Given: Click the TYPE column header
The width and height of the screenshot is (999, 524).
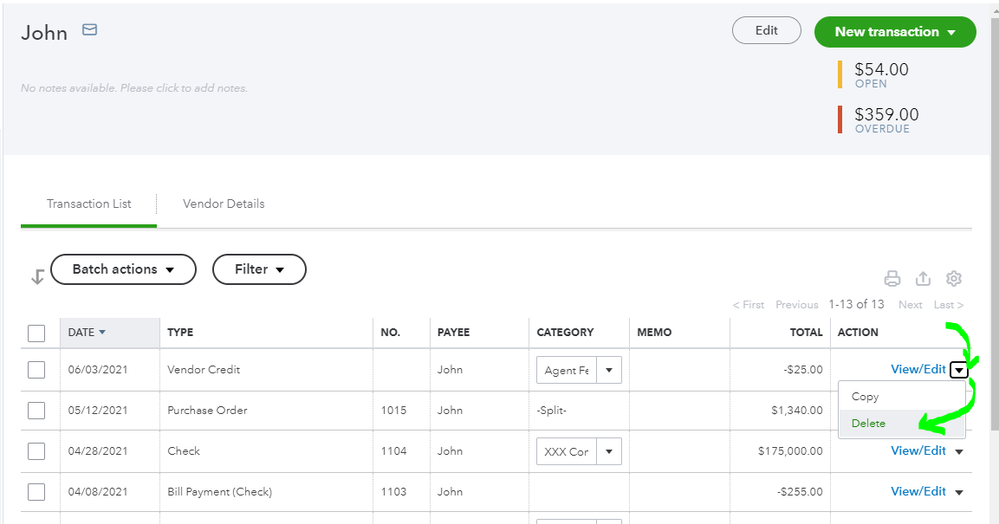Looking at the screenshot, I should click(180, 332).
